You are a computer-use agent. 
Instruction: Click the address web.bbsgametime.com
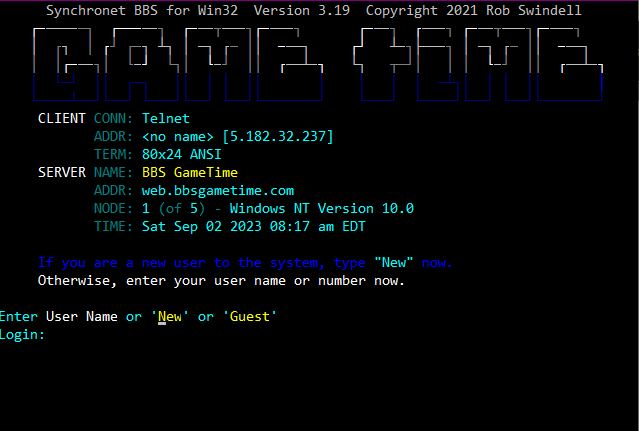click(218, 191)
